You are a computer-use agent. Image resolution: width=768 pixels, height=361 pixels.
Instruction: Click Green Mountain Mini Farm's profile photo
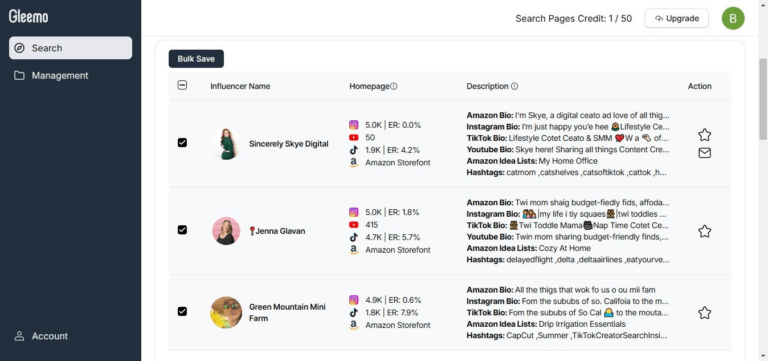[x=226, y=313]
